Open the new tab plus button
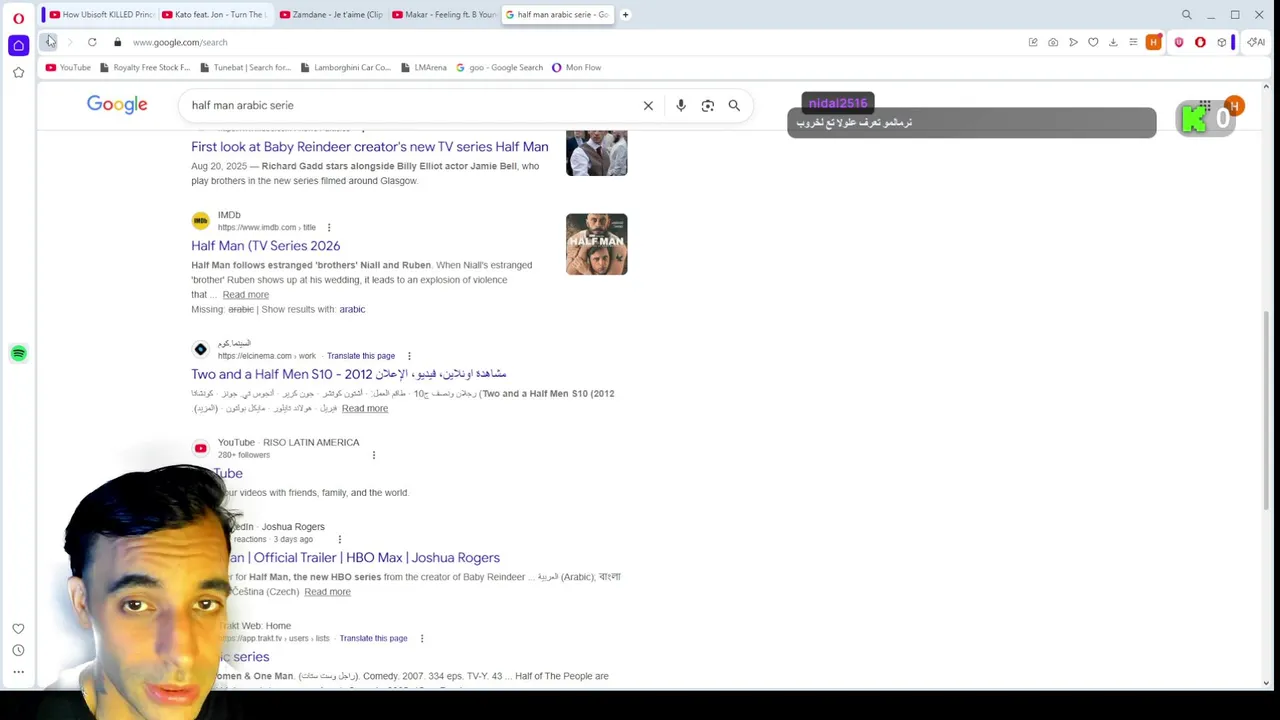 [625, 15]
